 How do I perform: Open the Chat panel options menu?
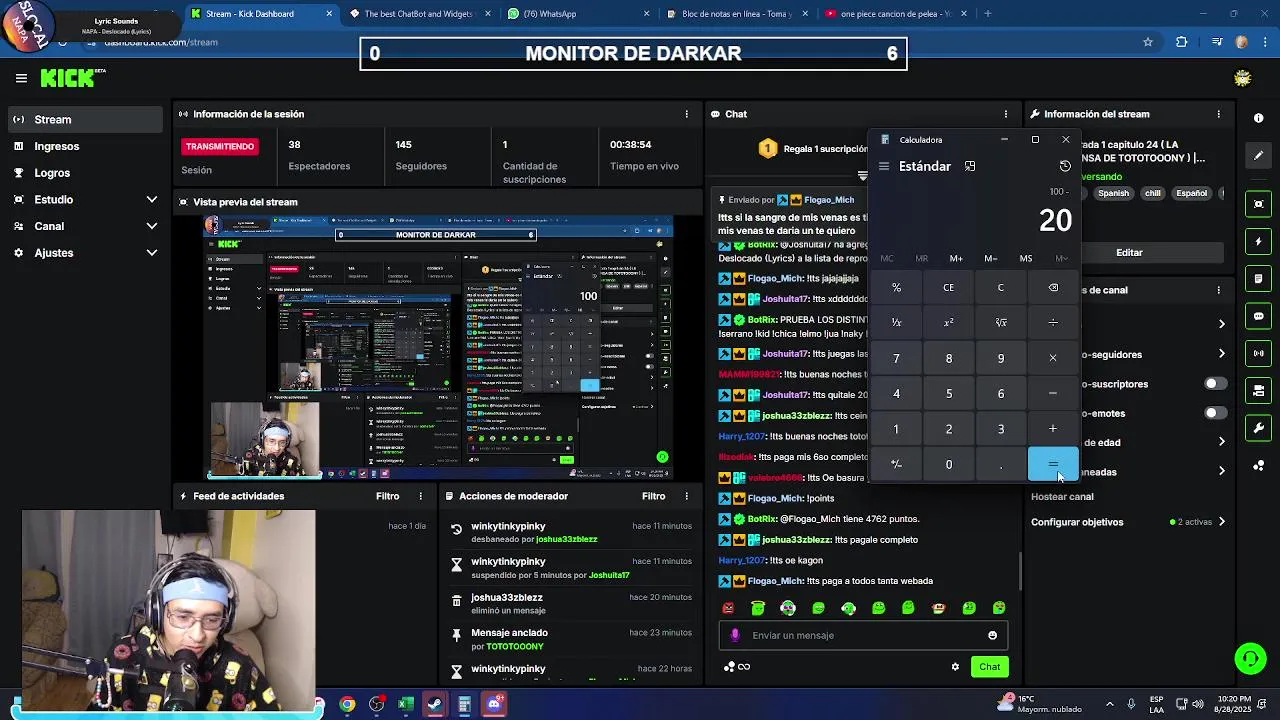[x=1006, y=114]
